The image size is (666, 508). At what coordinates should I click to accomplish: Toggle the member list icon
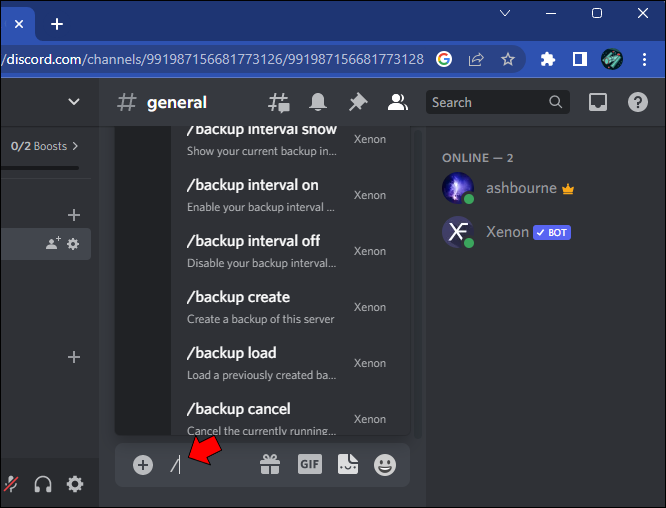tap(398, 102)
